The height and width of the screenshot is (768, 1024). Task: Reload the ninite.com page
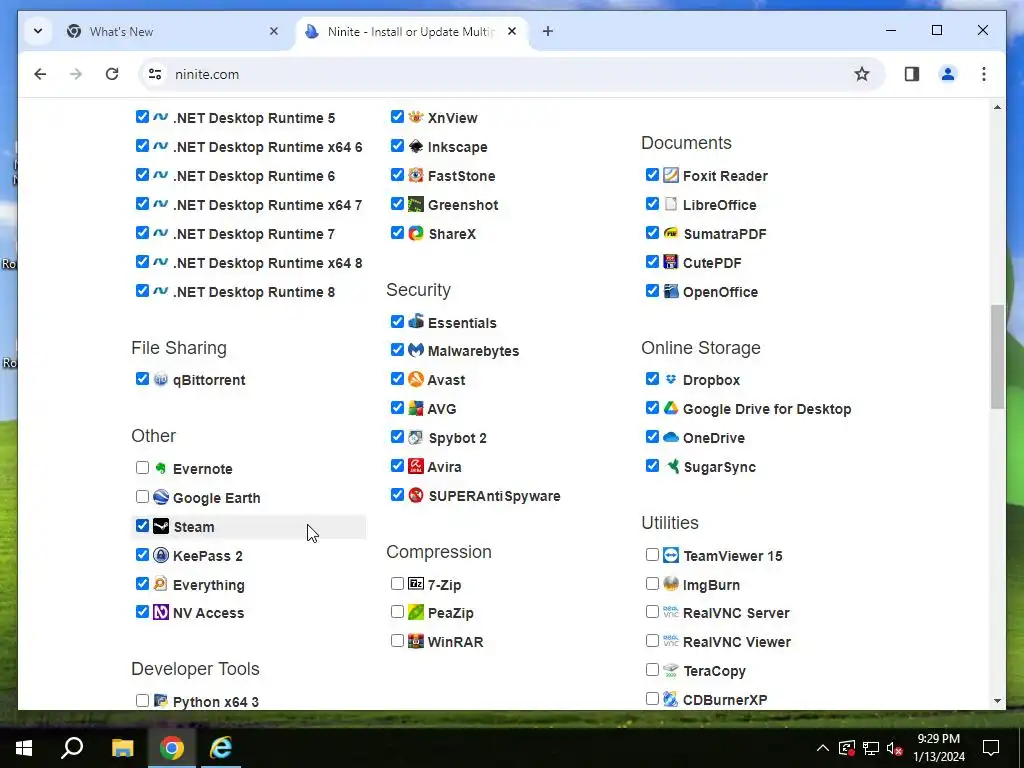pyautogui.click(x=112, y=74)
